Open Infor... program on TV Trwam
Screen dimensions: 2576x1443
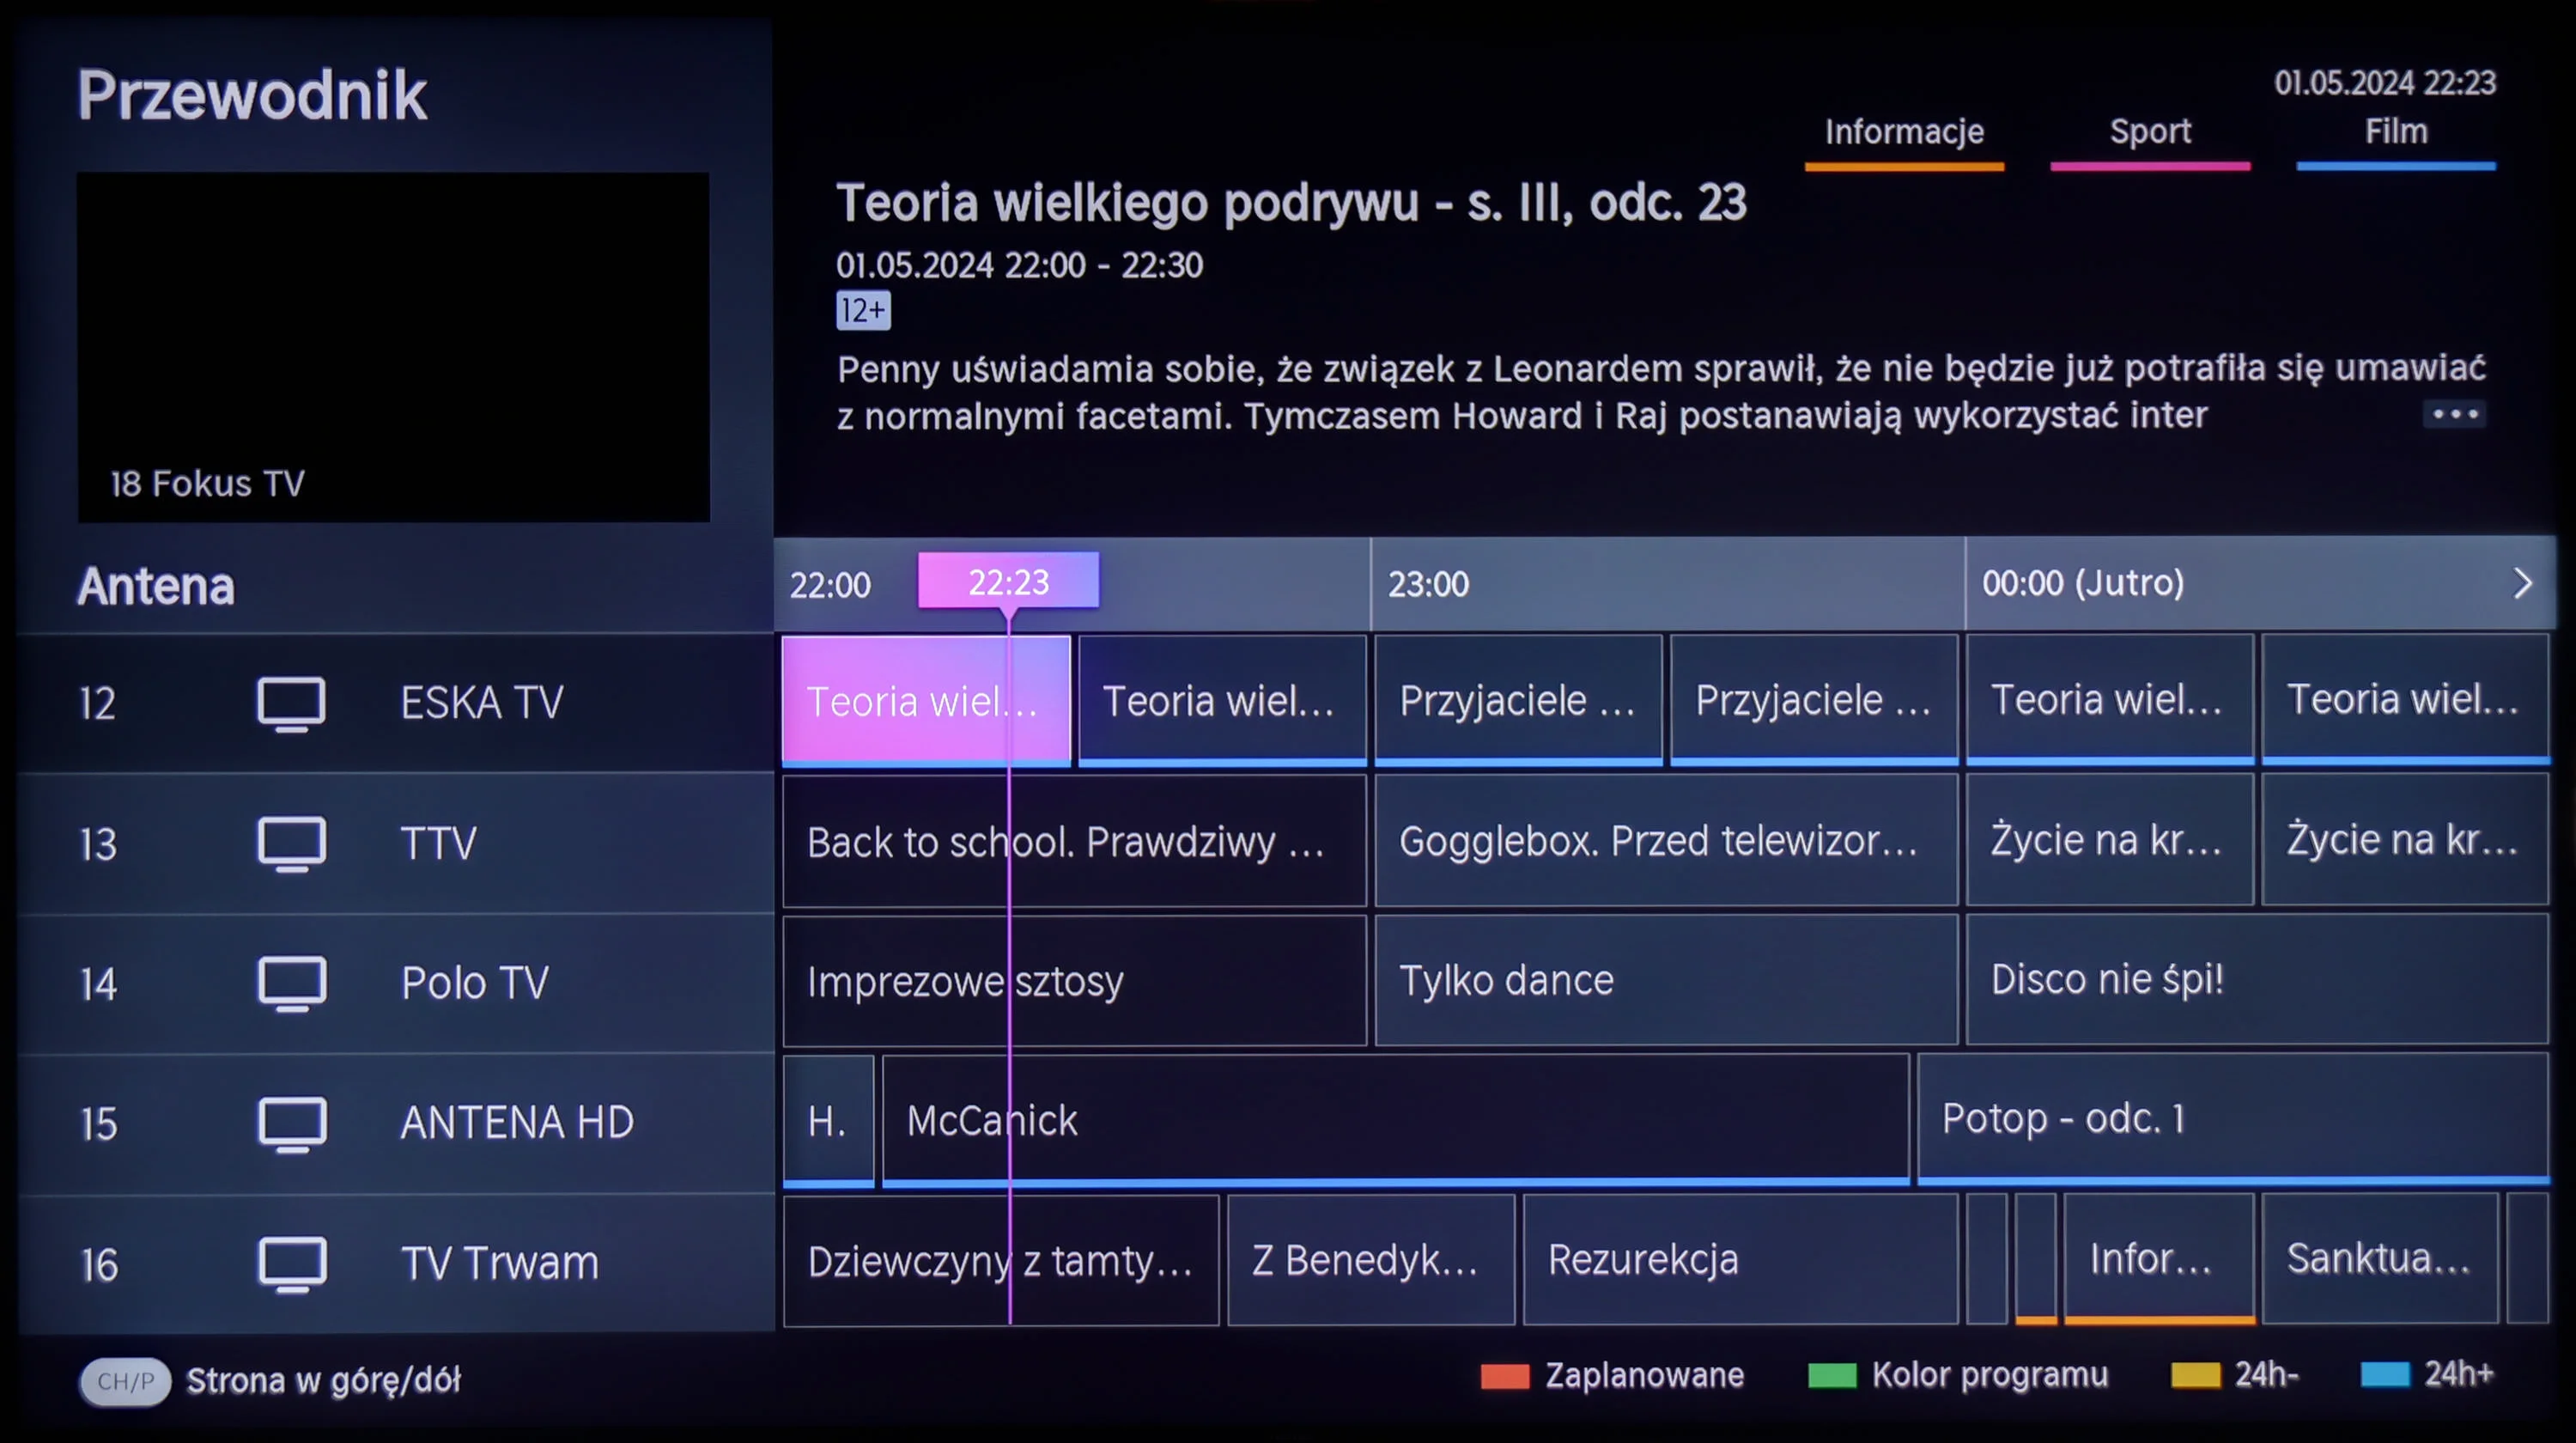coord(2159,1258)
